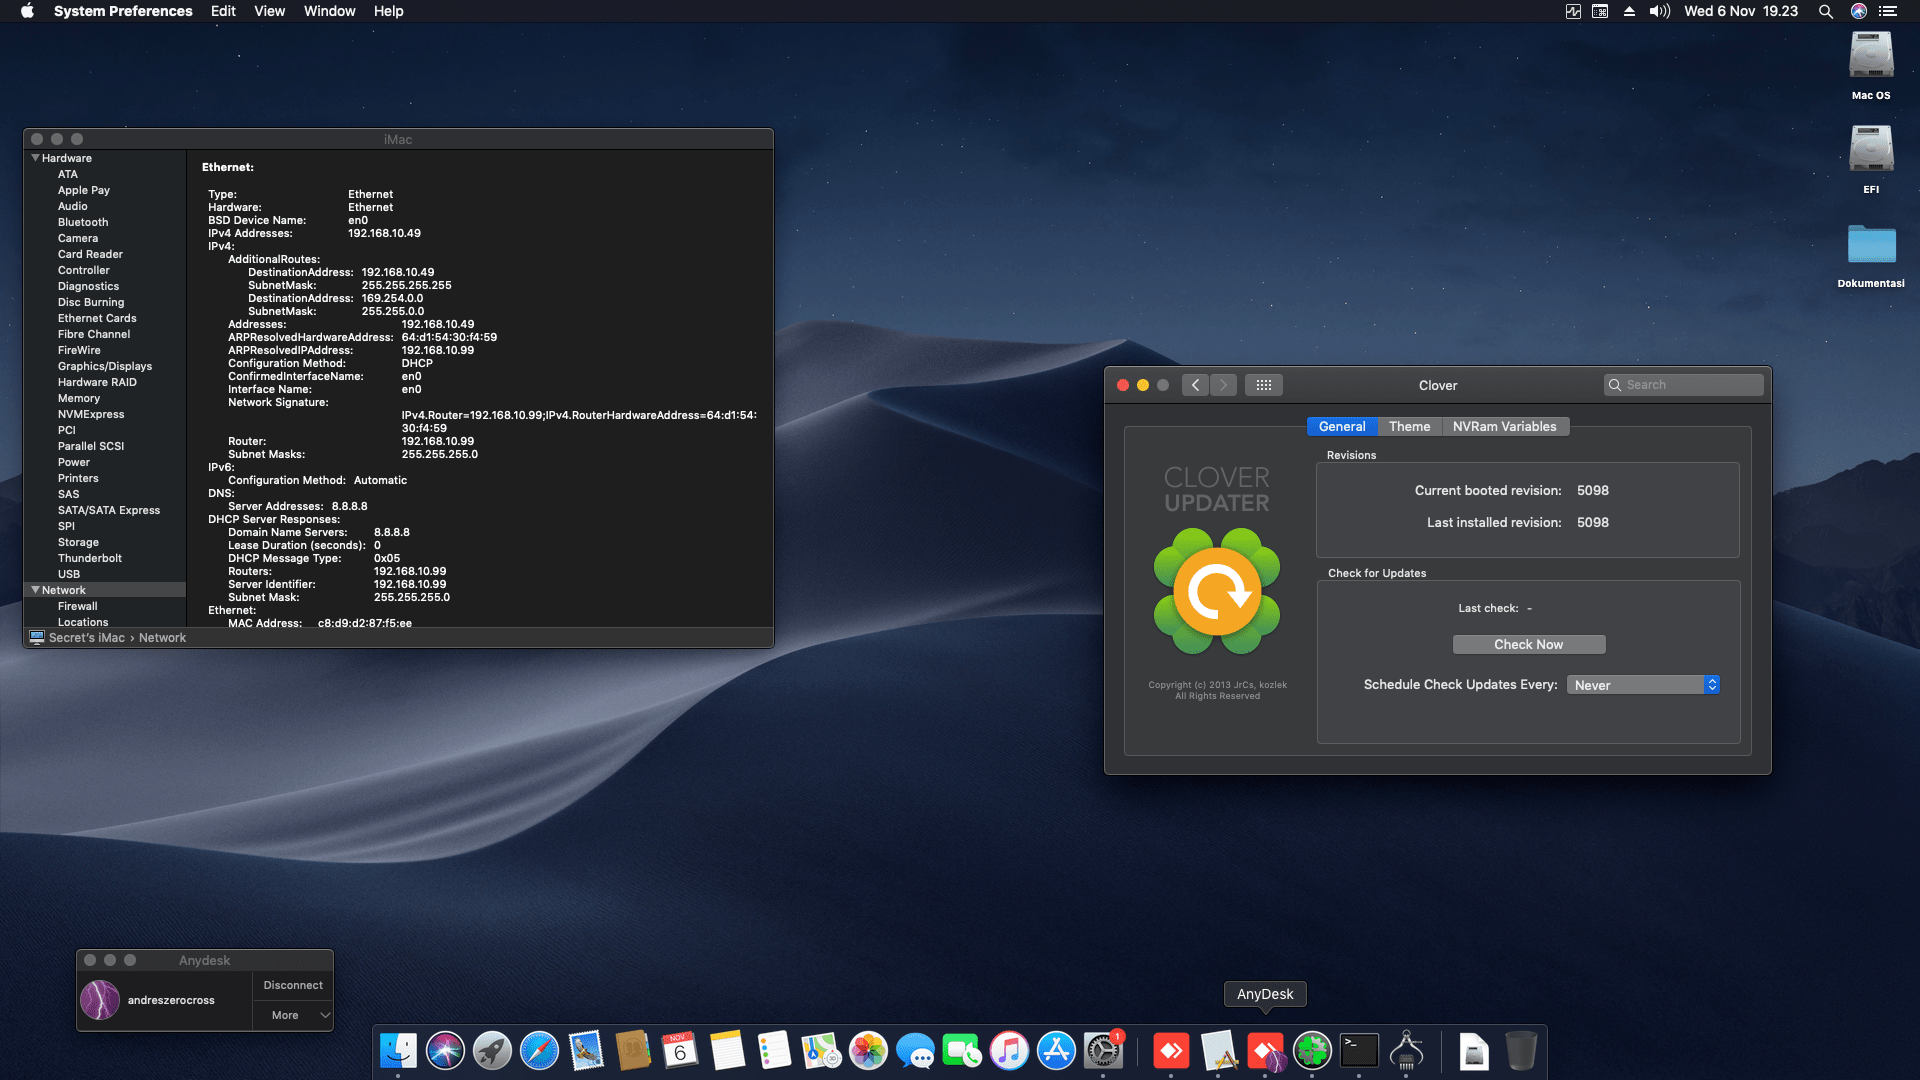Expand More dropdown in Anydesk window
1920x1080 pixels.
pos(292,1015)
